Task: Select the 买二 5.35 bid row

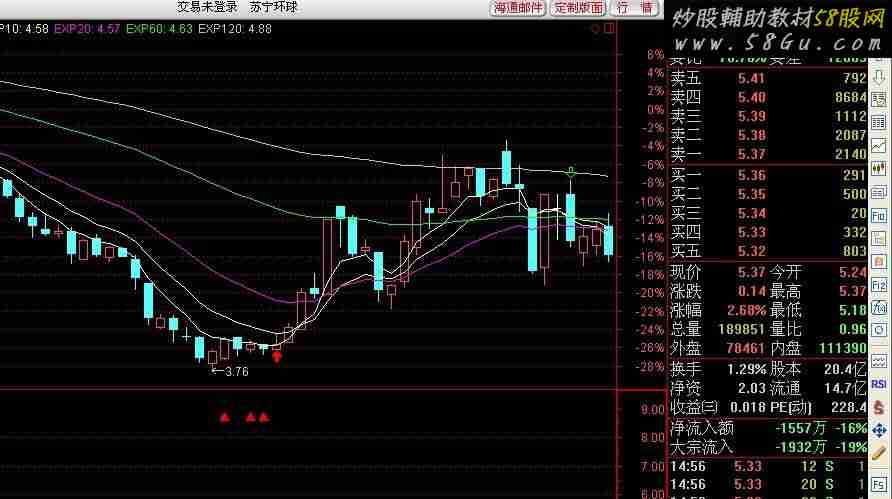Action: coord(768,194)
